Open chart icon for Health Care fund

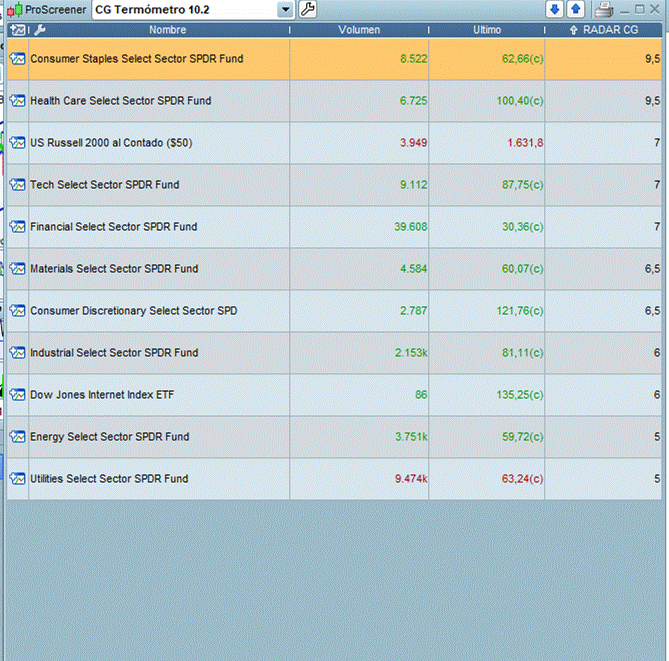(17, 101)
